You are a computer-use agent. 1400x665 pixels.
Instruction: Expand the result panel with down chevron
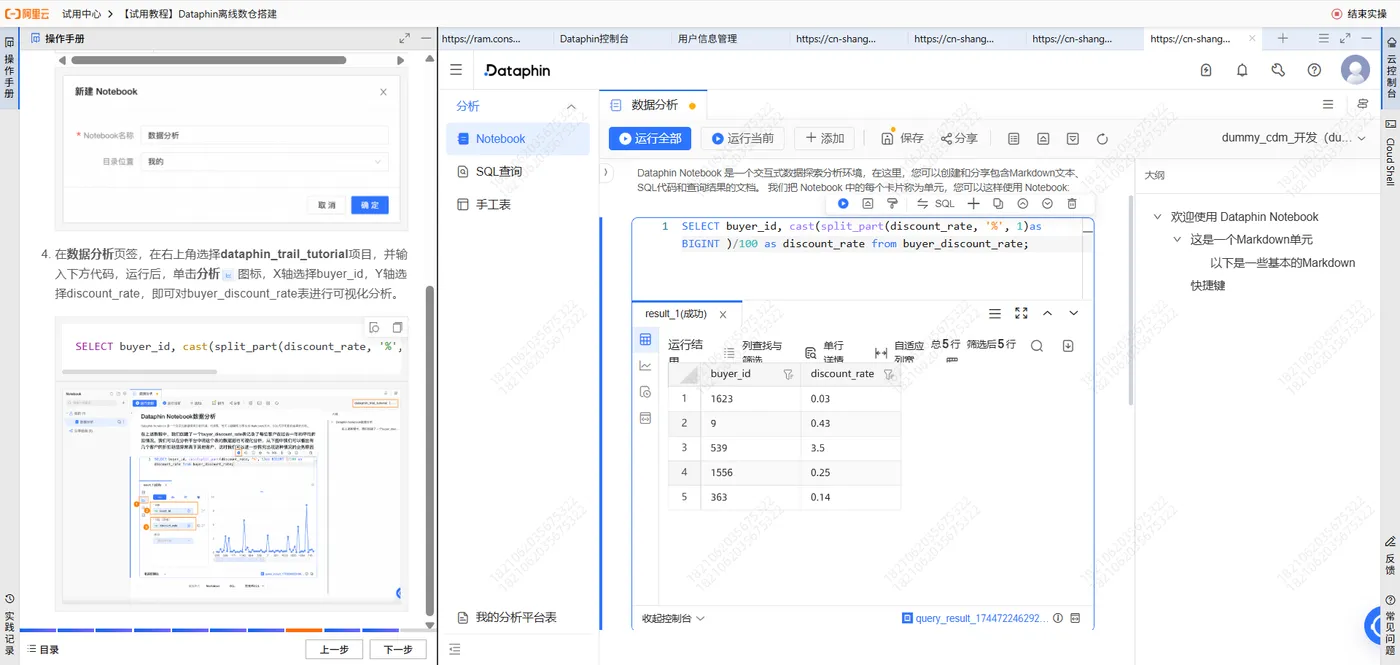pos(1074,313)
